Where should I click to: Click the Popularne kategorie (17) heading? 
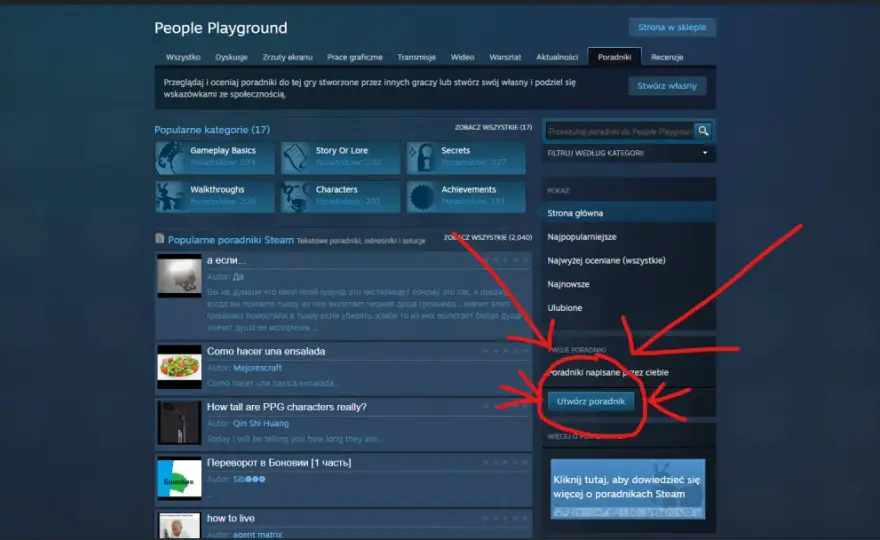(x=212, y=130)
